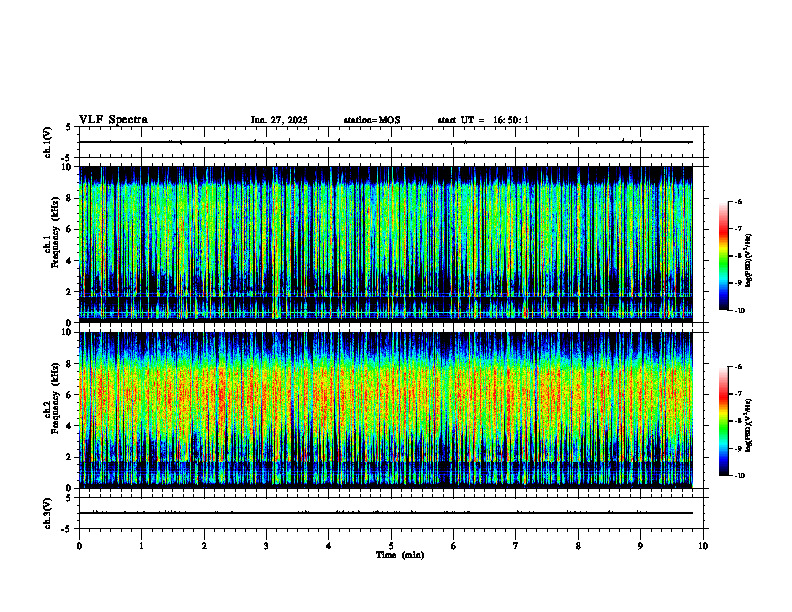Click inside the ch.2 spectrogram panel
The image size is (792, 612).
click(x=386, y=410)
